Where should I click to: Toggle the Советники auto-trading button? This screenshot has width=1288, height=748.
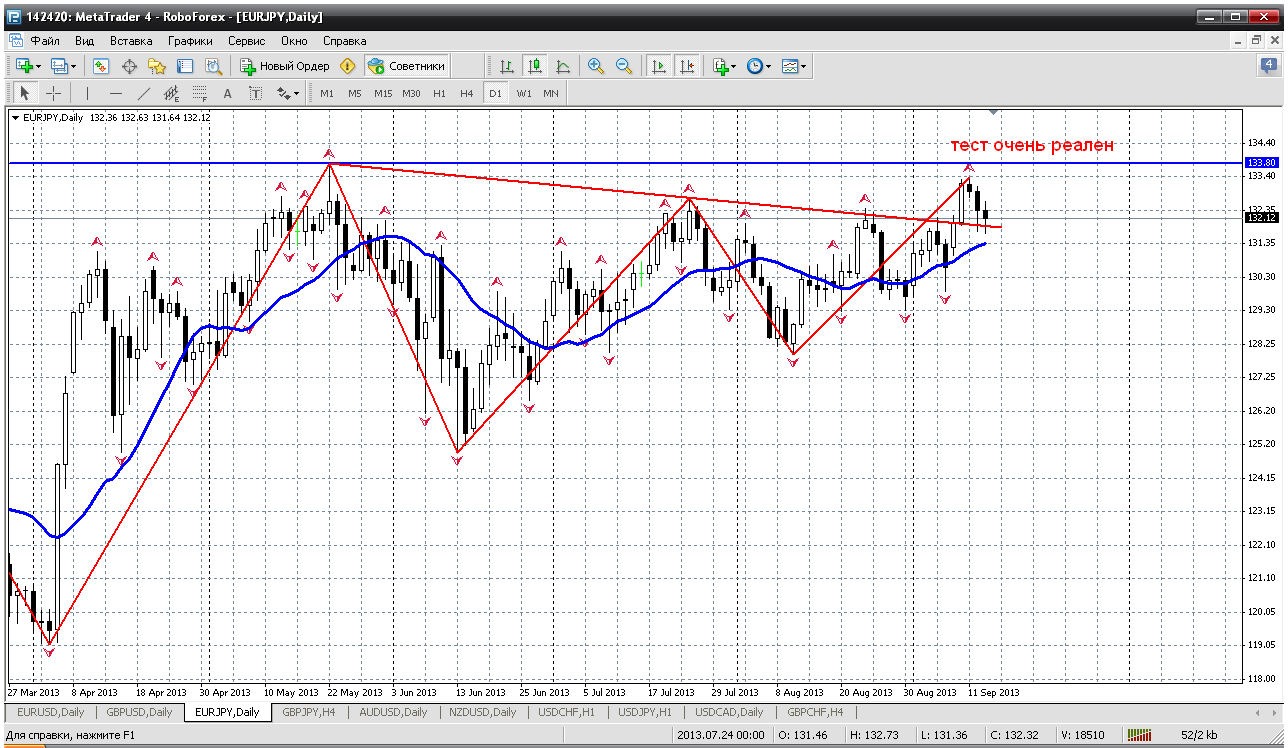coord(406,66)
